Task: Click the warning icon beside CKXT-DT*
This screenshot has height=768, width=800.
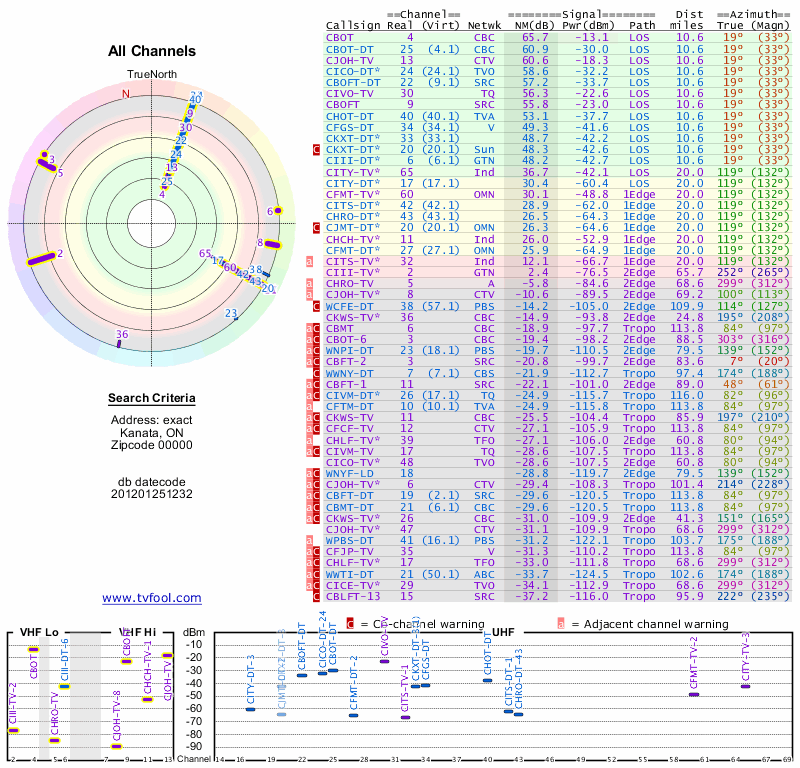Action: click(x=318, y=149)
